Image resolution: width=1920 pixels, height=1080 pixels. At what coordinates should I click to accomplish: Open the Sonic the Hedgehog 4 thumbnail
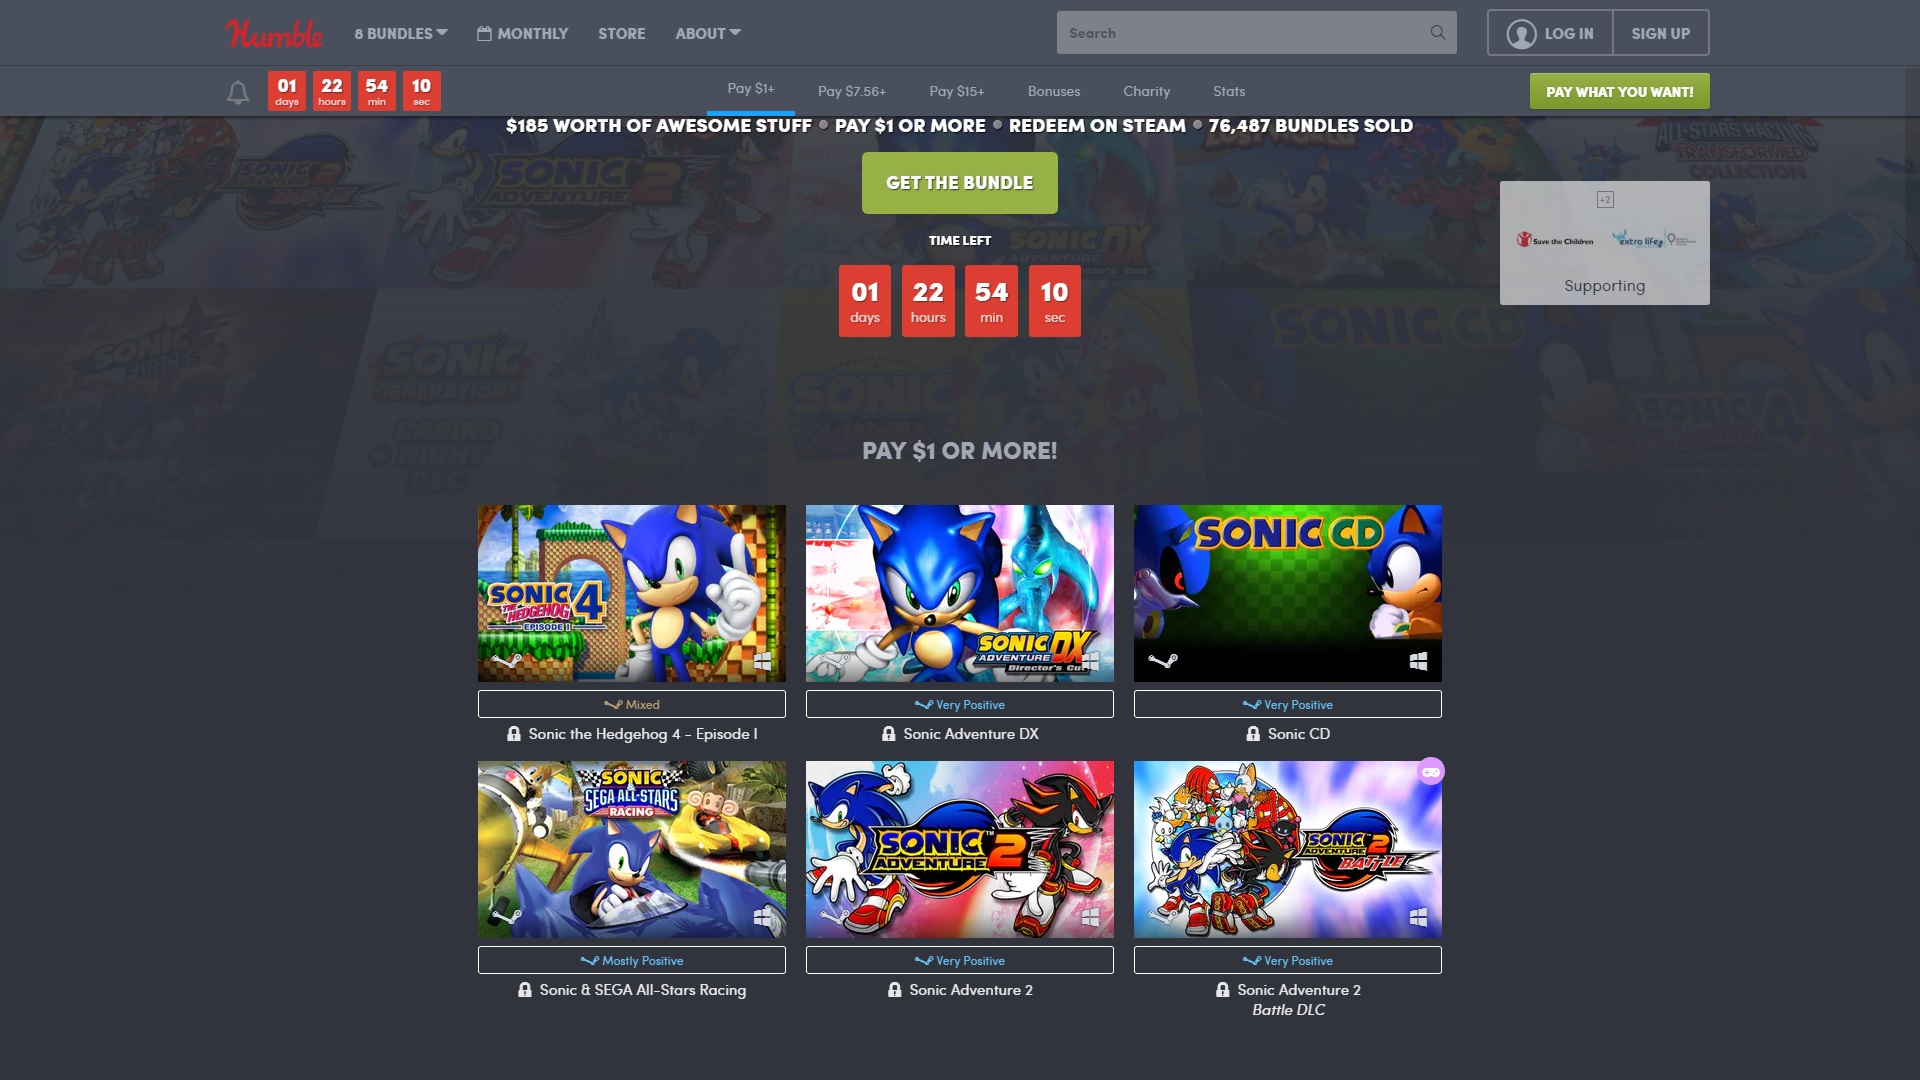[x=632, y=593]
